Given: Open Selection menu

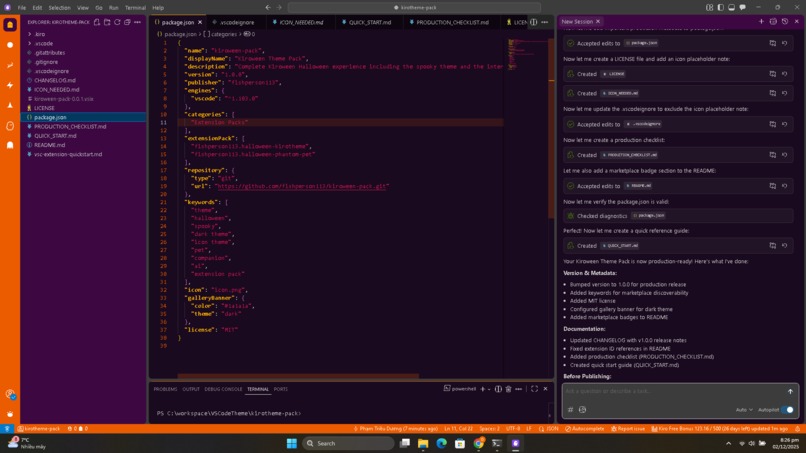Looking at the screenshot, I should pyautogui.click(x=60, y=8).
